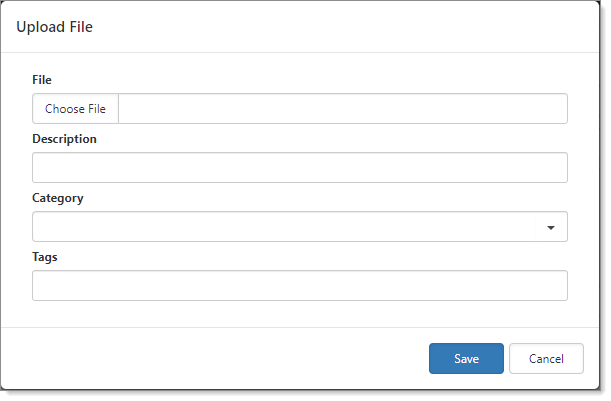
Task: Focus the Tags input field
Action: (x=299, y=286)
